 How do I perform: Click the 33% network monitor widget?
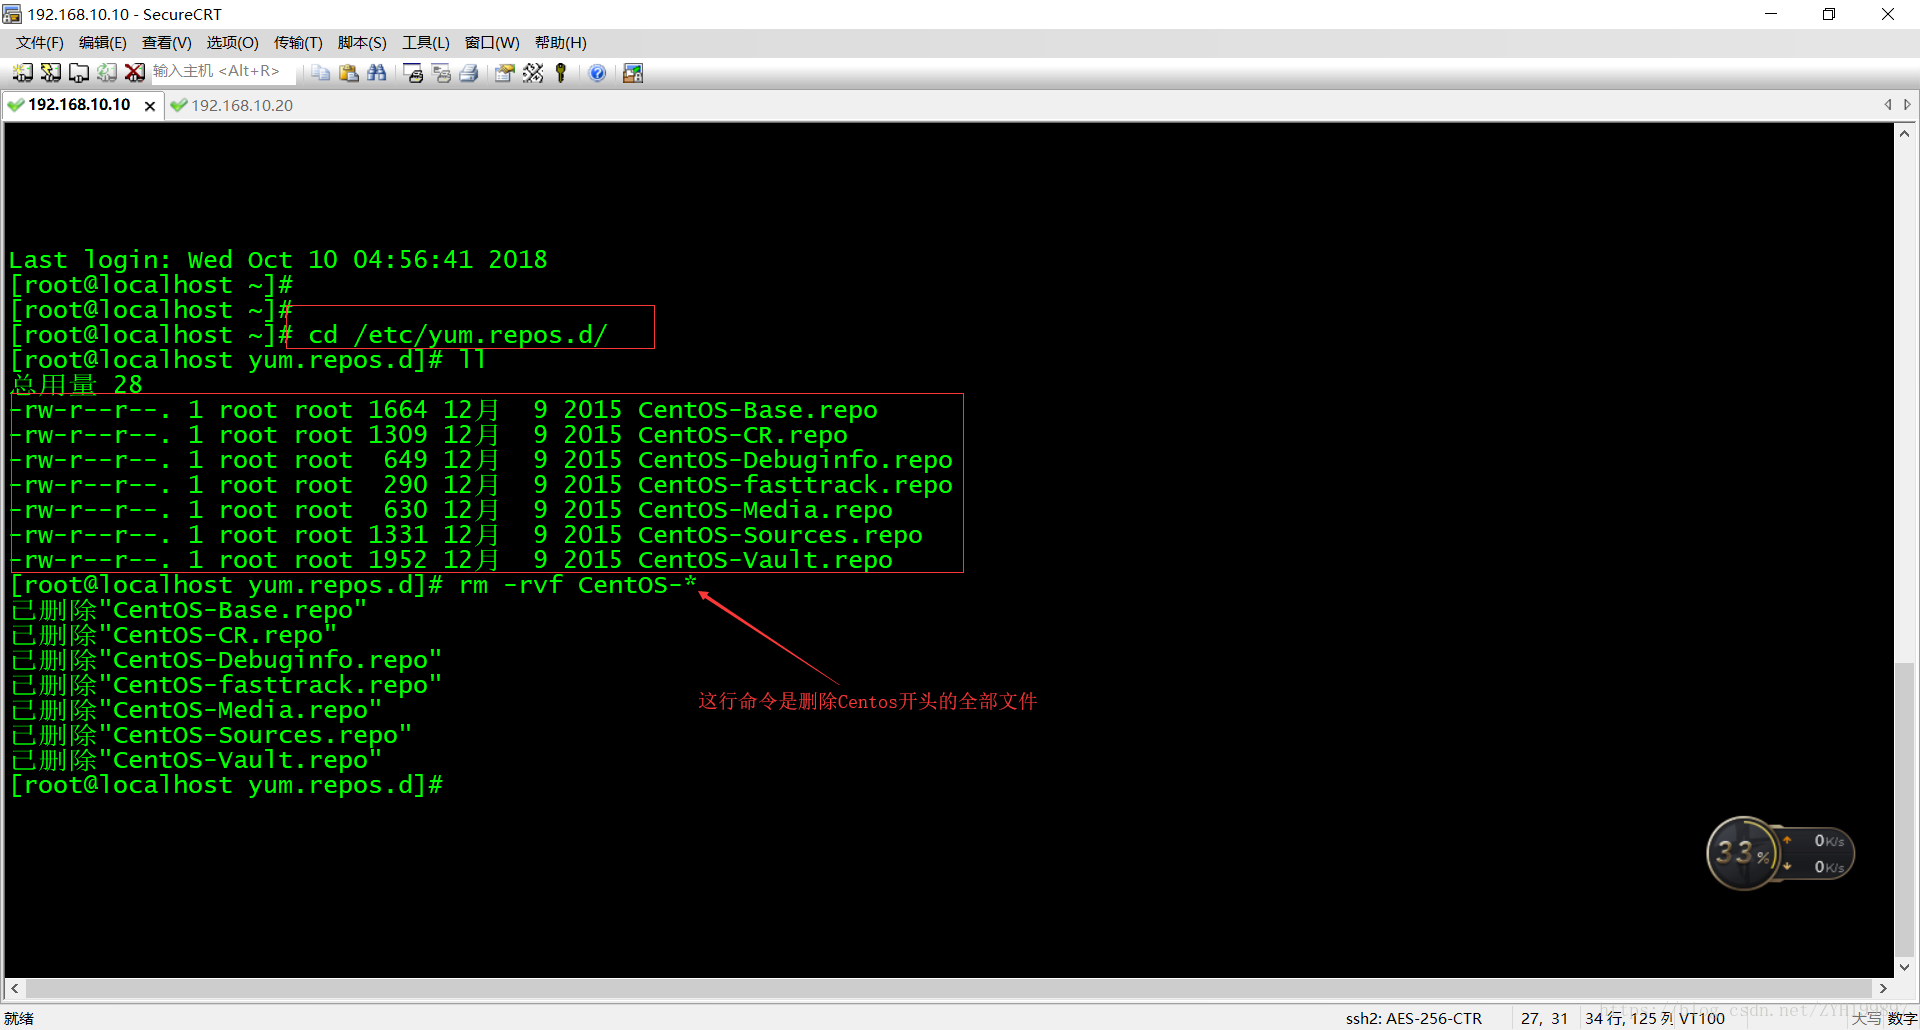[x=1779, y=853]
